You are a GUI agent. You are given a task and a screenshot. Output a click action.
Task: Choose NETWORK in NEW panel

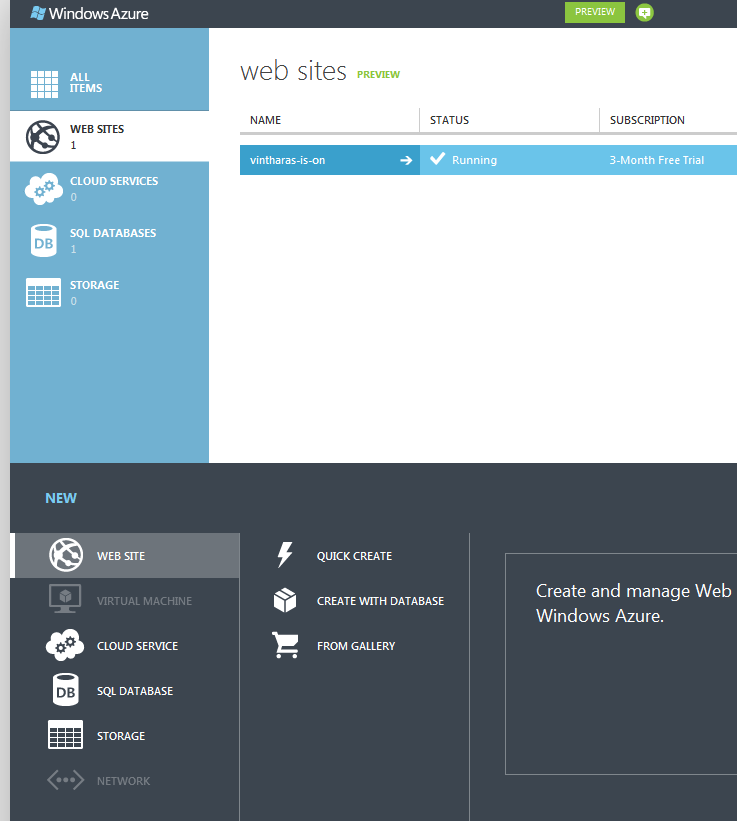pyautogui.click(x=123, y=781)
